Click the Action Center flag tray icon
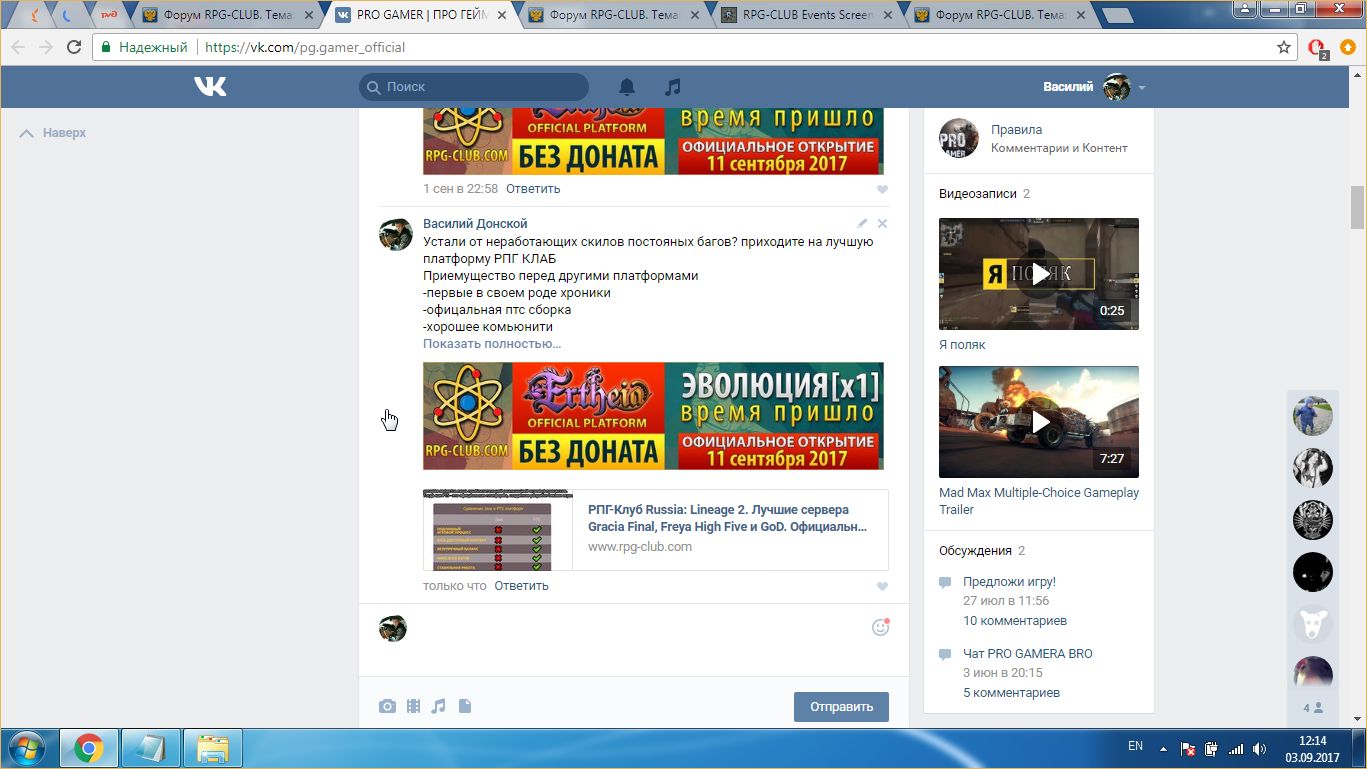This screenshot has height=769, width=1367. coord(1189,748)
